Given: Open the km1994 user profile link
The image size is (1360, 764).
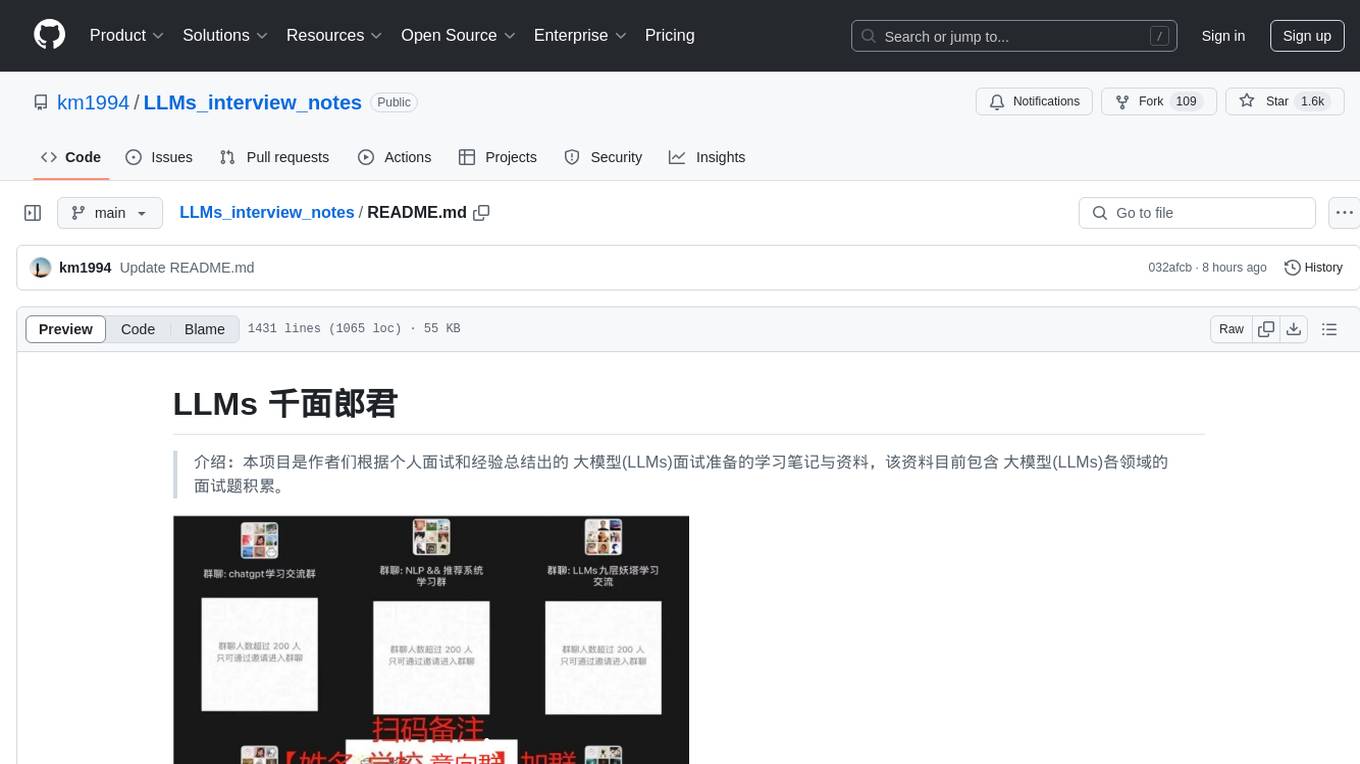Looking at the screenshot, I should pyautogui.click(x=93, y=102).
